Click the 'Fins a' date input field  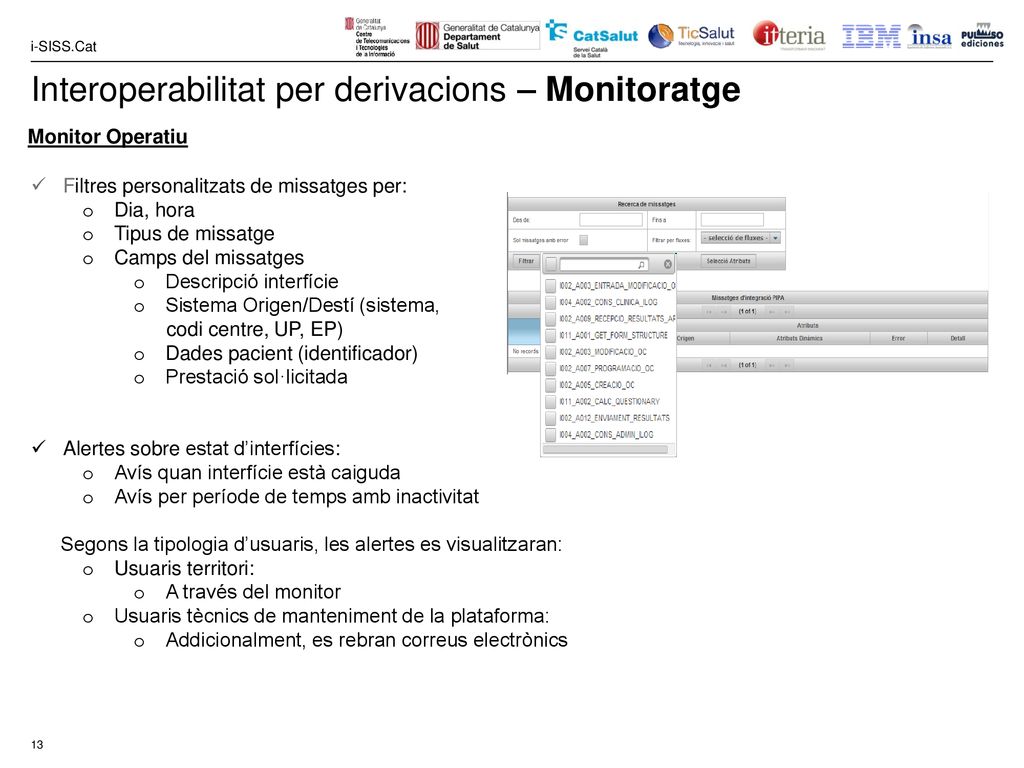pyautogui.click(x=731, y=220)
